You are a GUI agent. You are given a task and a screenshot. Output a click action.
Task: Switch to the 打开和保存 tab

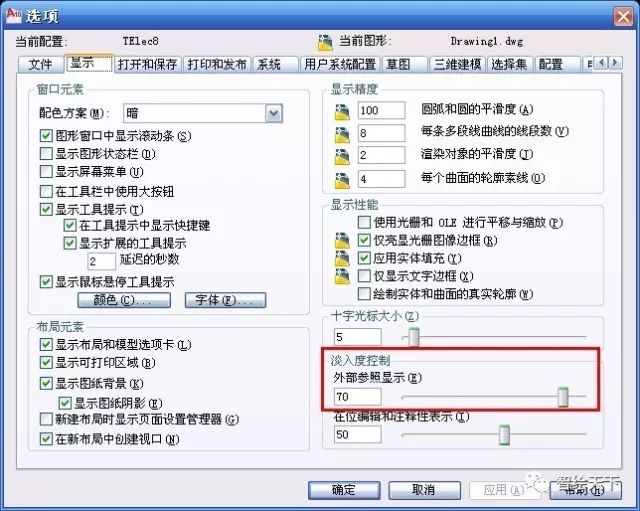[x=147, y=64]
